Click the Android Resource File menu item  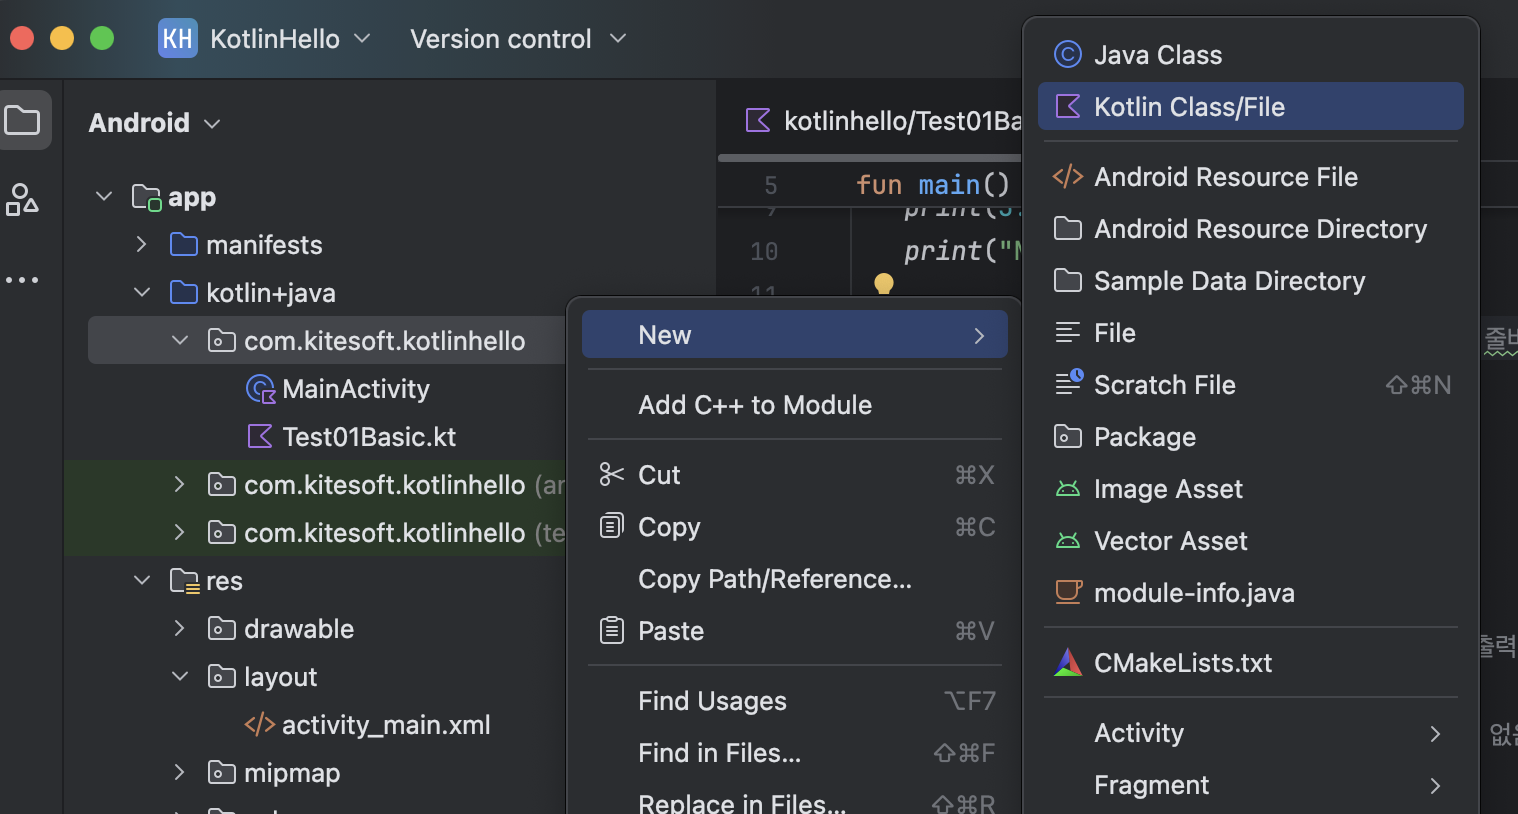pyautogui.click(x=1225, y=177)
